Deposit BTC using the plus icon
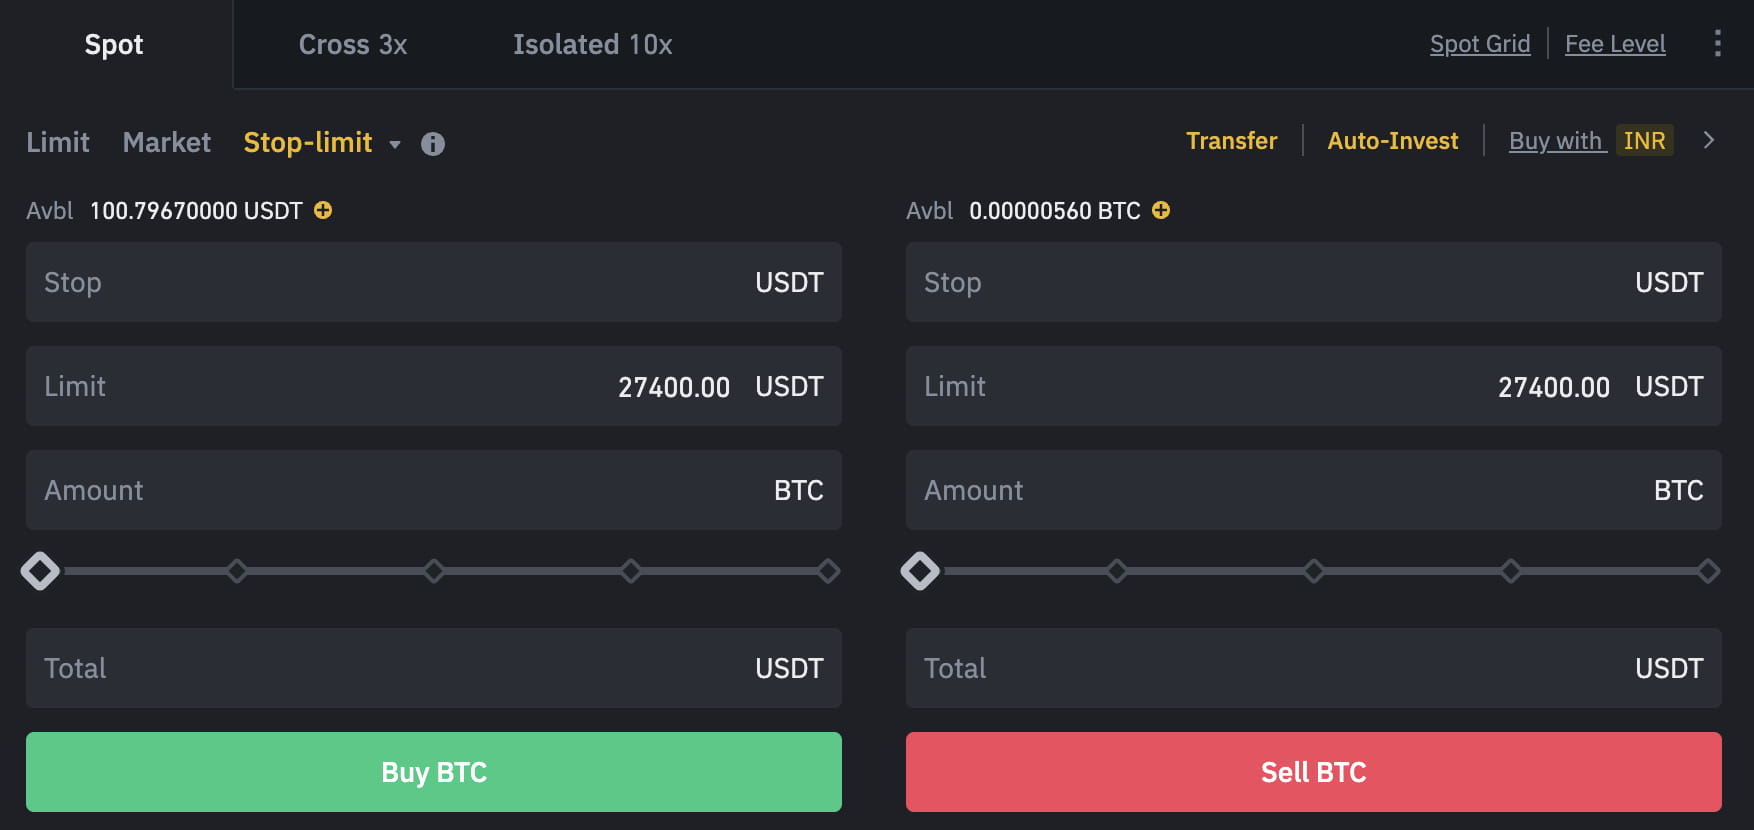The height and width of the screenshot is (830, 1754). [x=1160, y=211]
